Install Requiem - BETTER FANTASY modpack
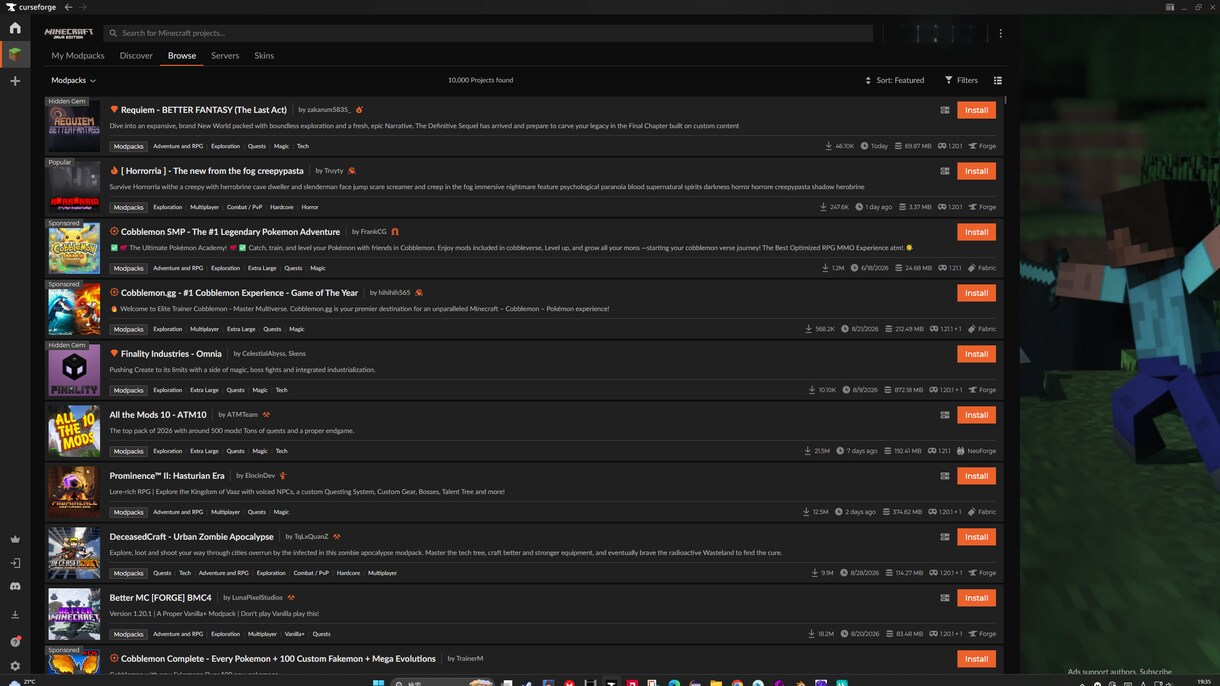 point(976,110)
